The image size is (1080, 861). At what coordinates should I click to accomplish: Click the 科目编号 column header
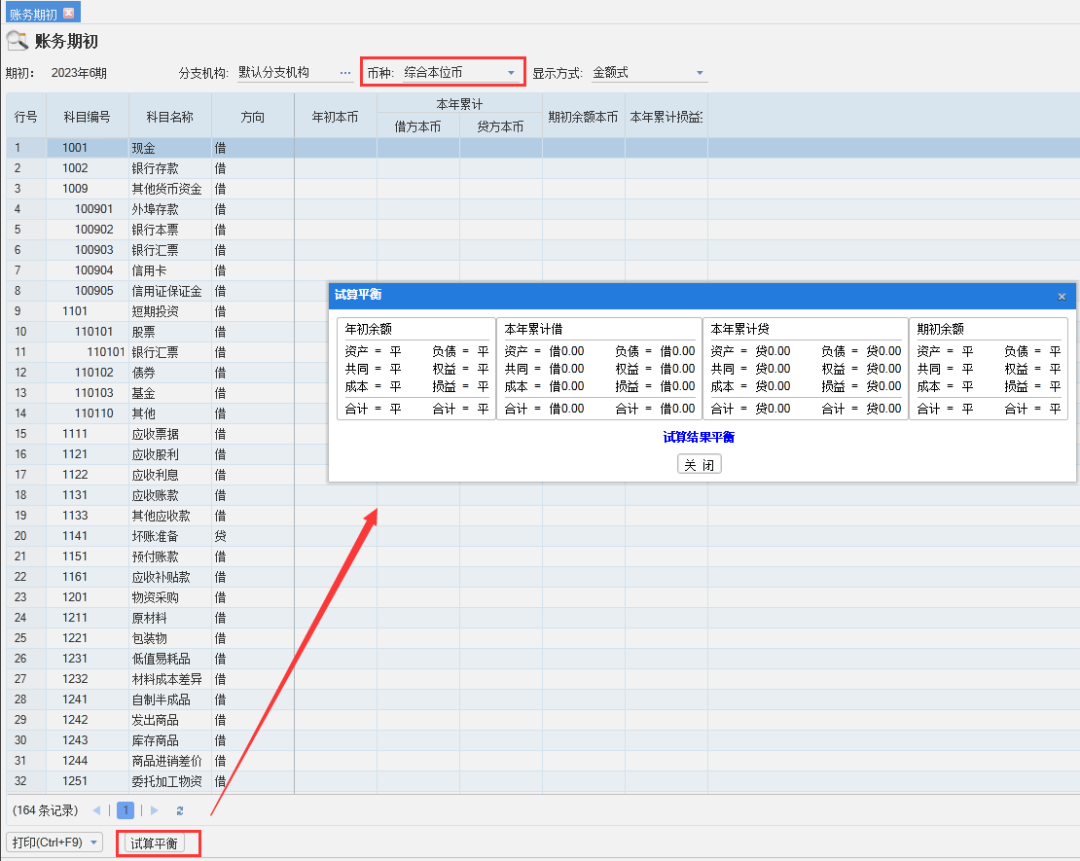click(87, 116)
